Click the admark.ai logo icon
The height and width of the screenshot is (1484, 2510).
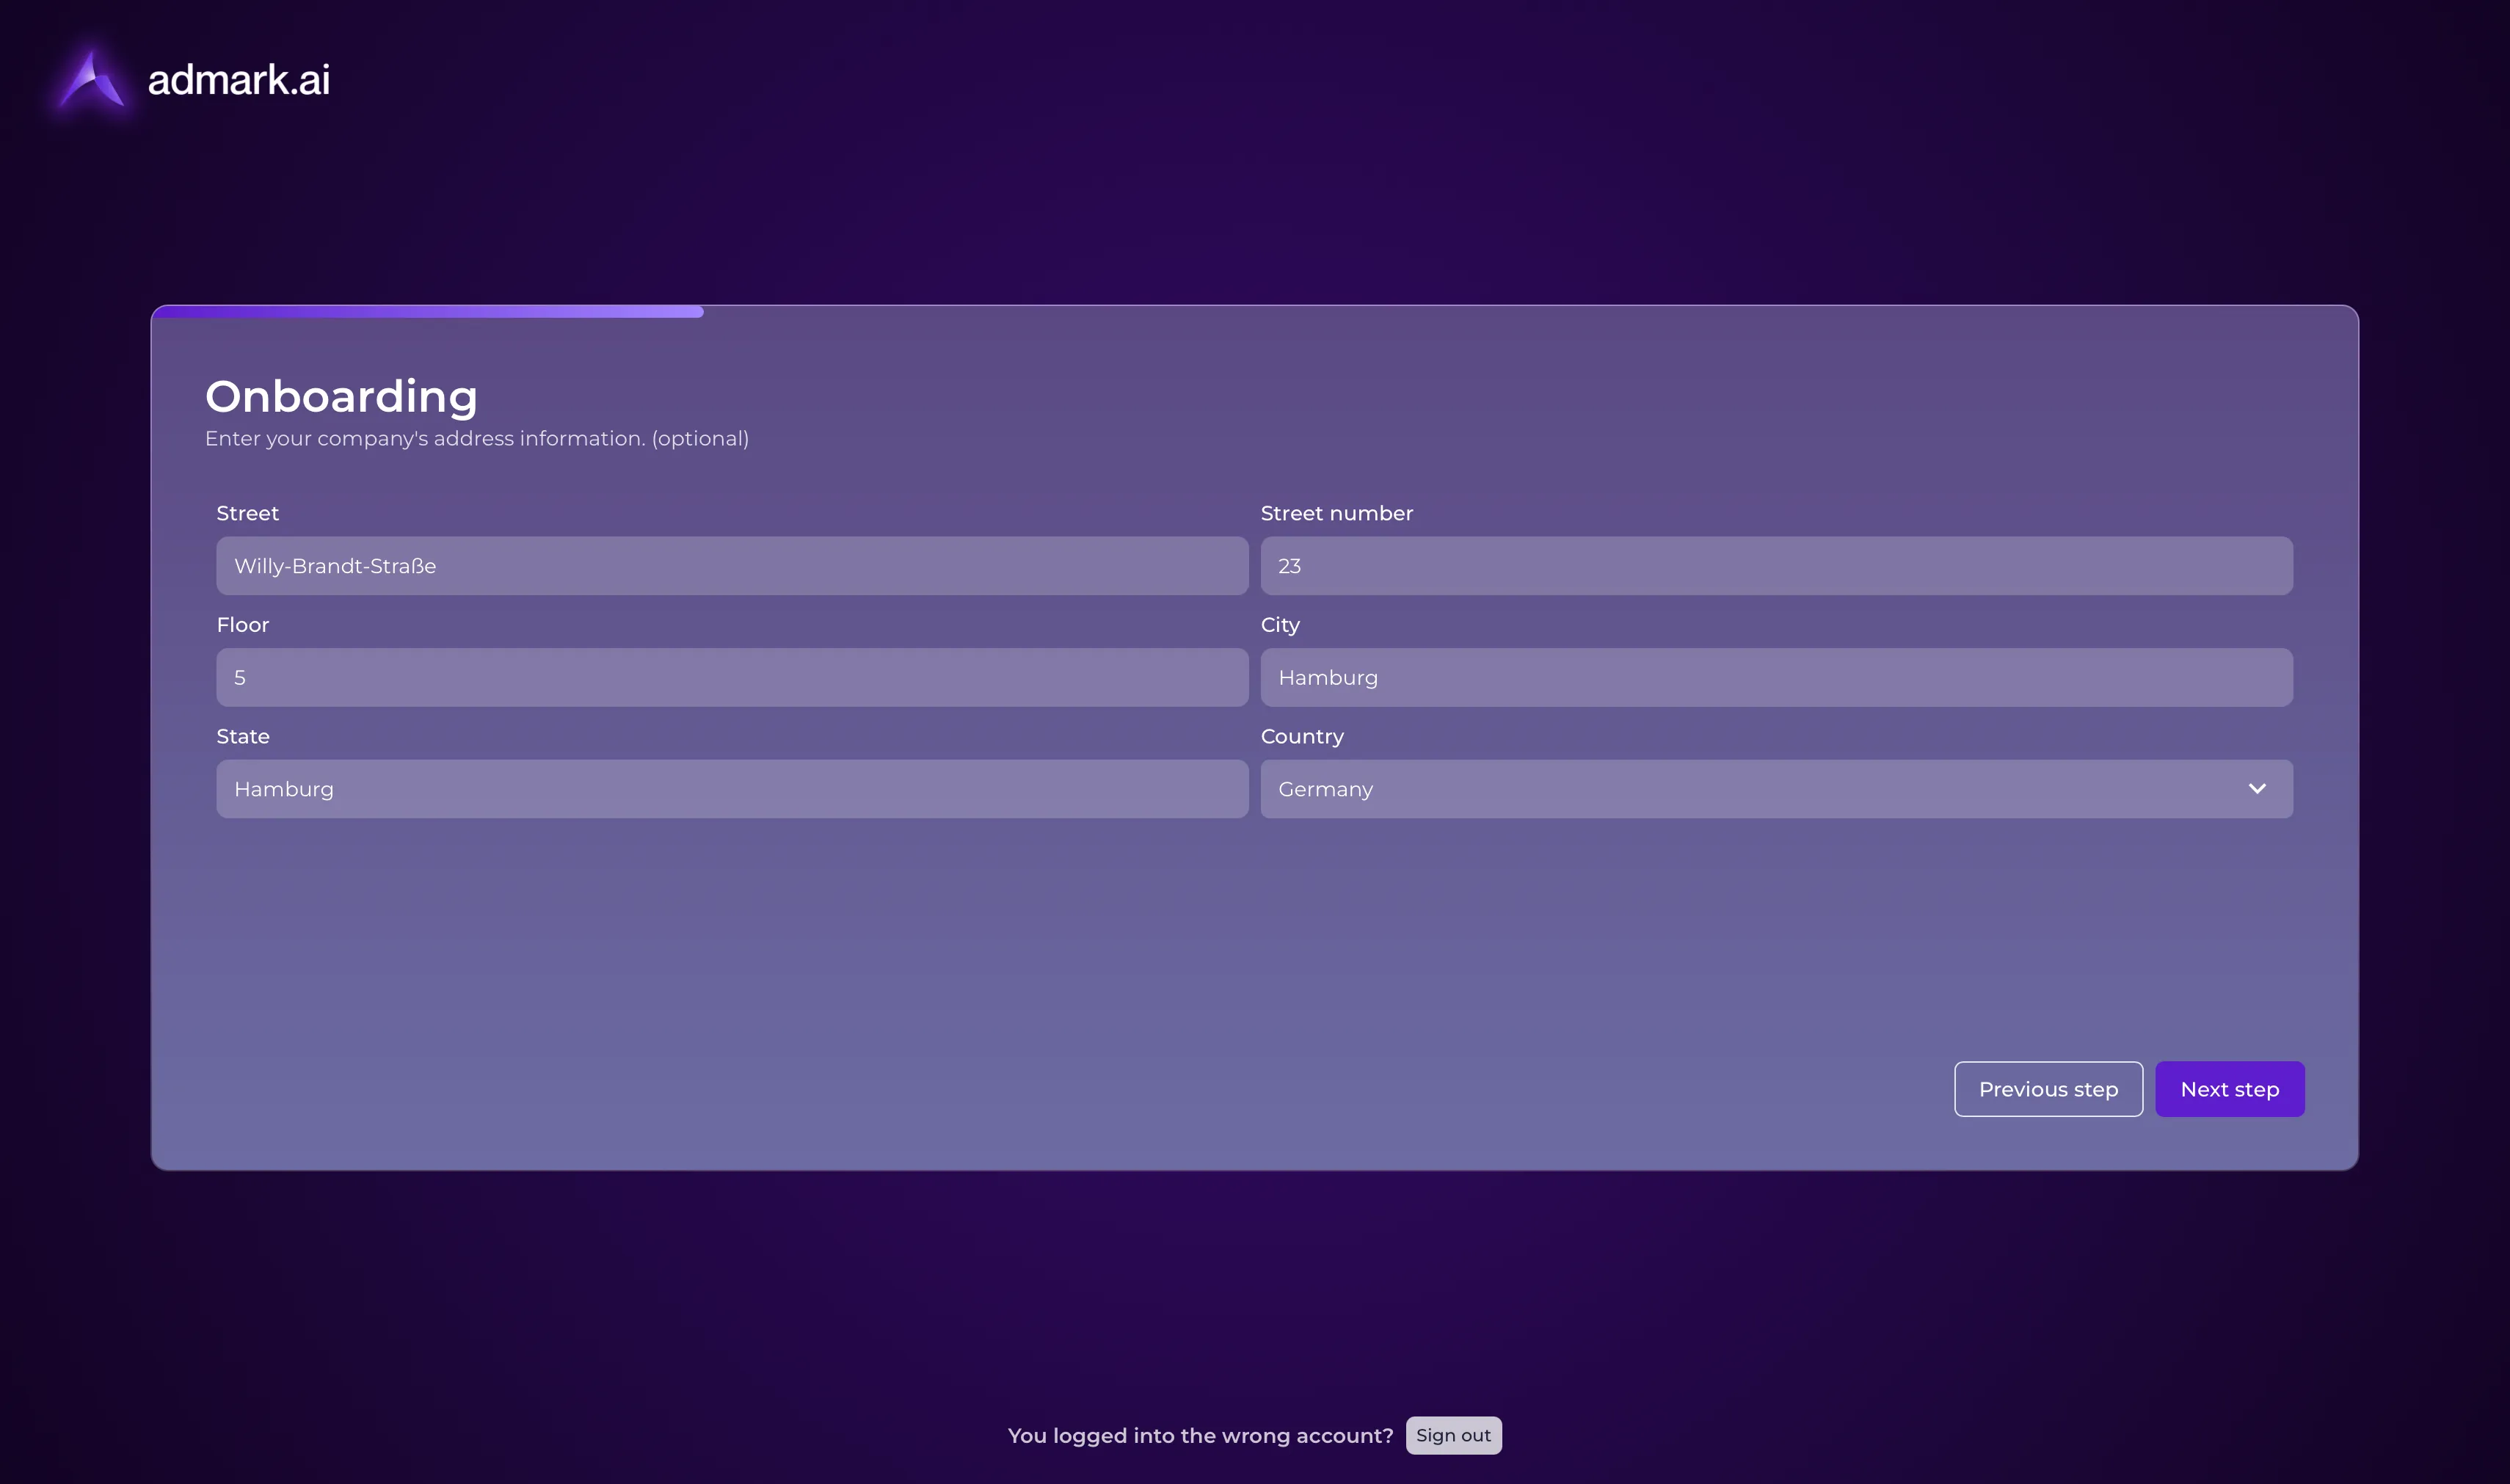pos(92,80)
